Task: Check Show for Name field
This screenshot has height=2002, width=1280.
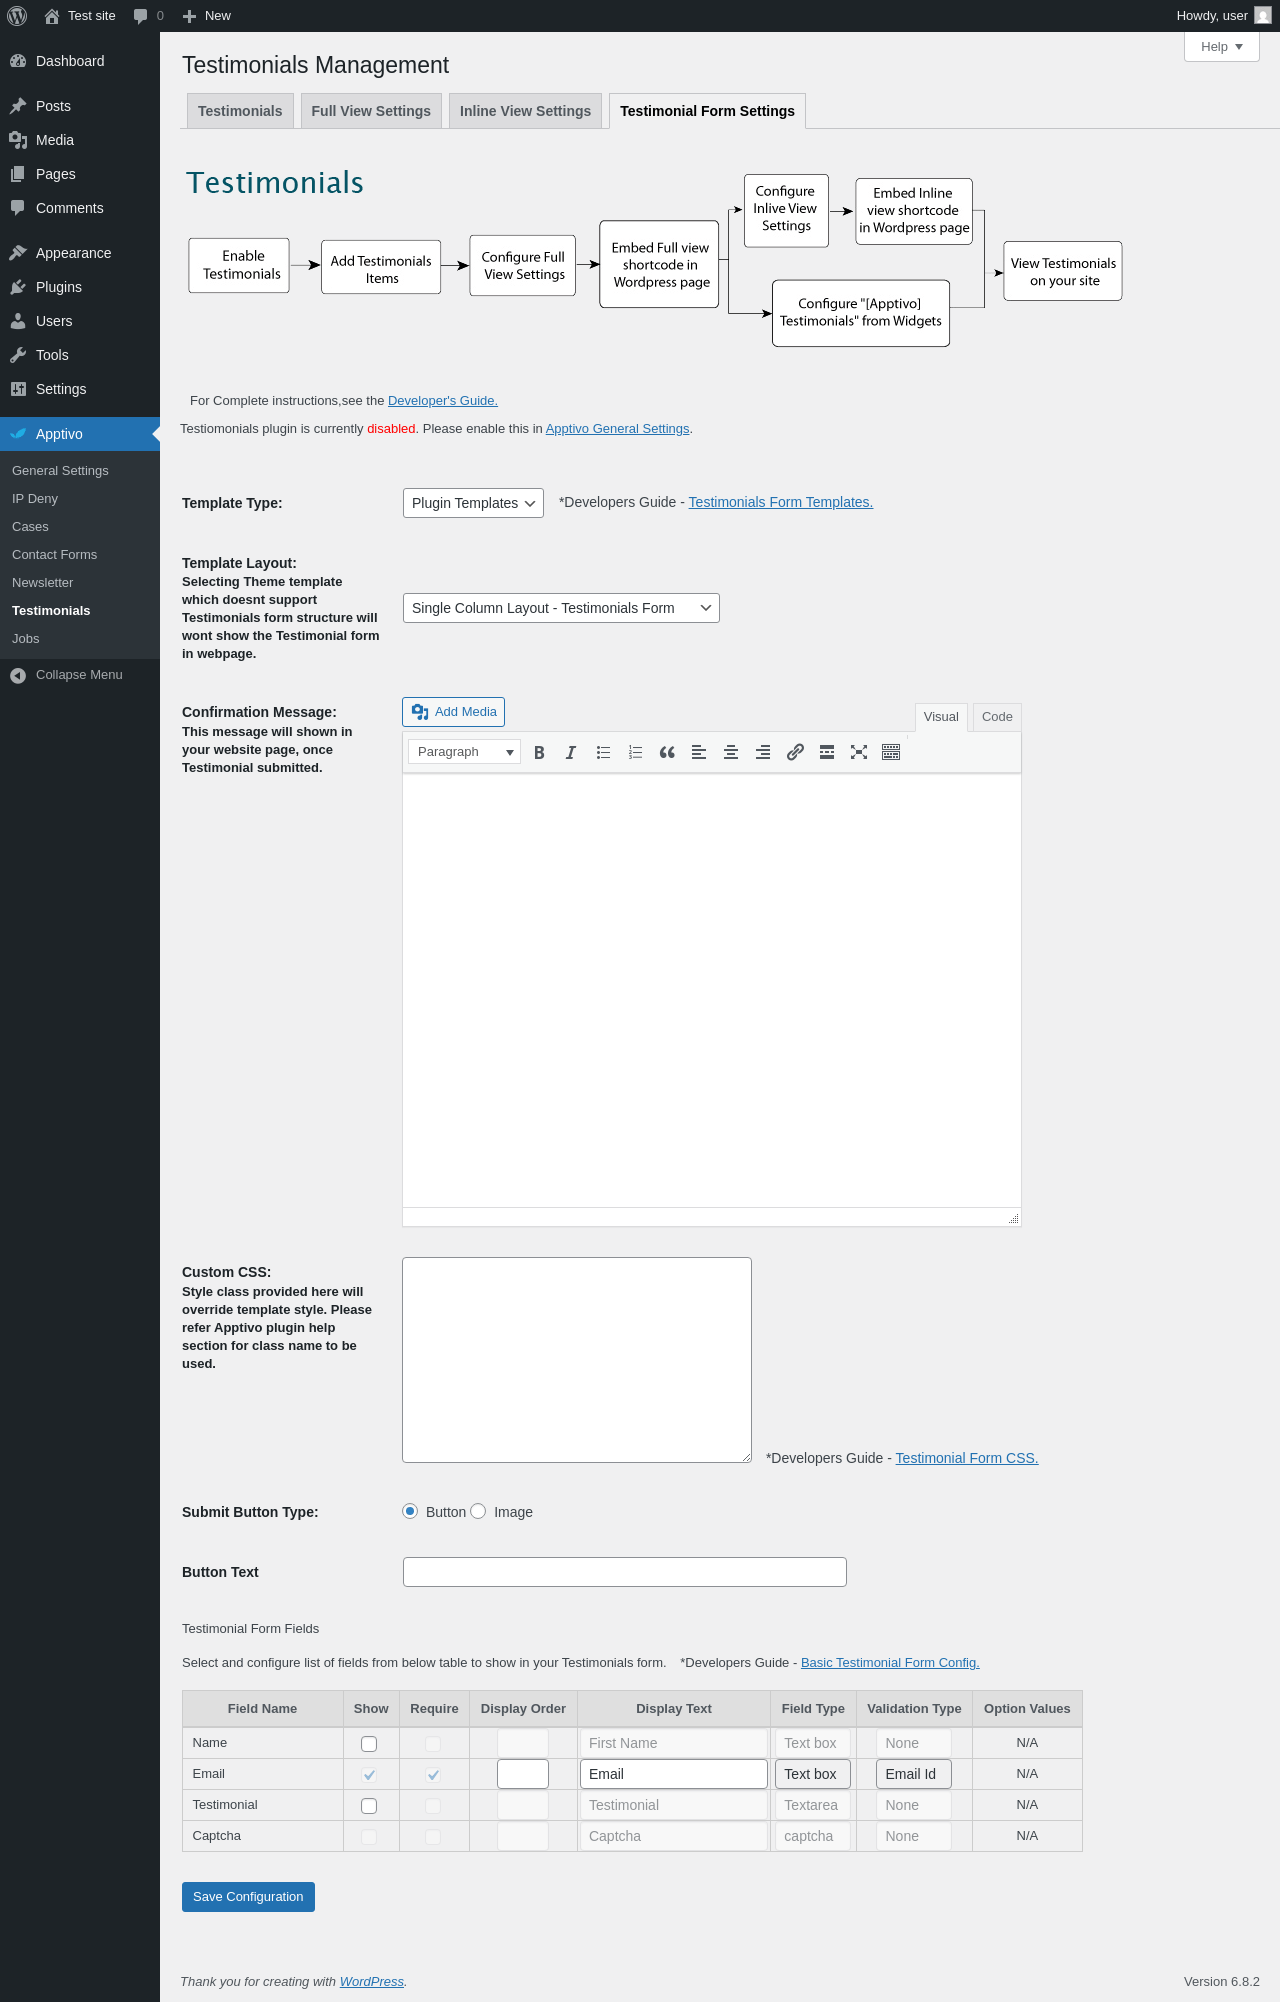Action: (x=369, y=1744)
